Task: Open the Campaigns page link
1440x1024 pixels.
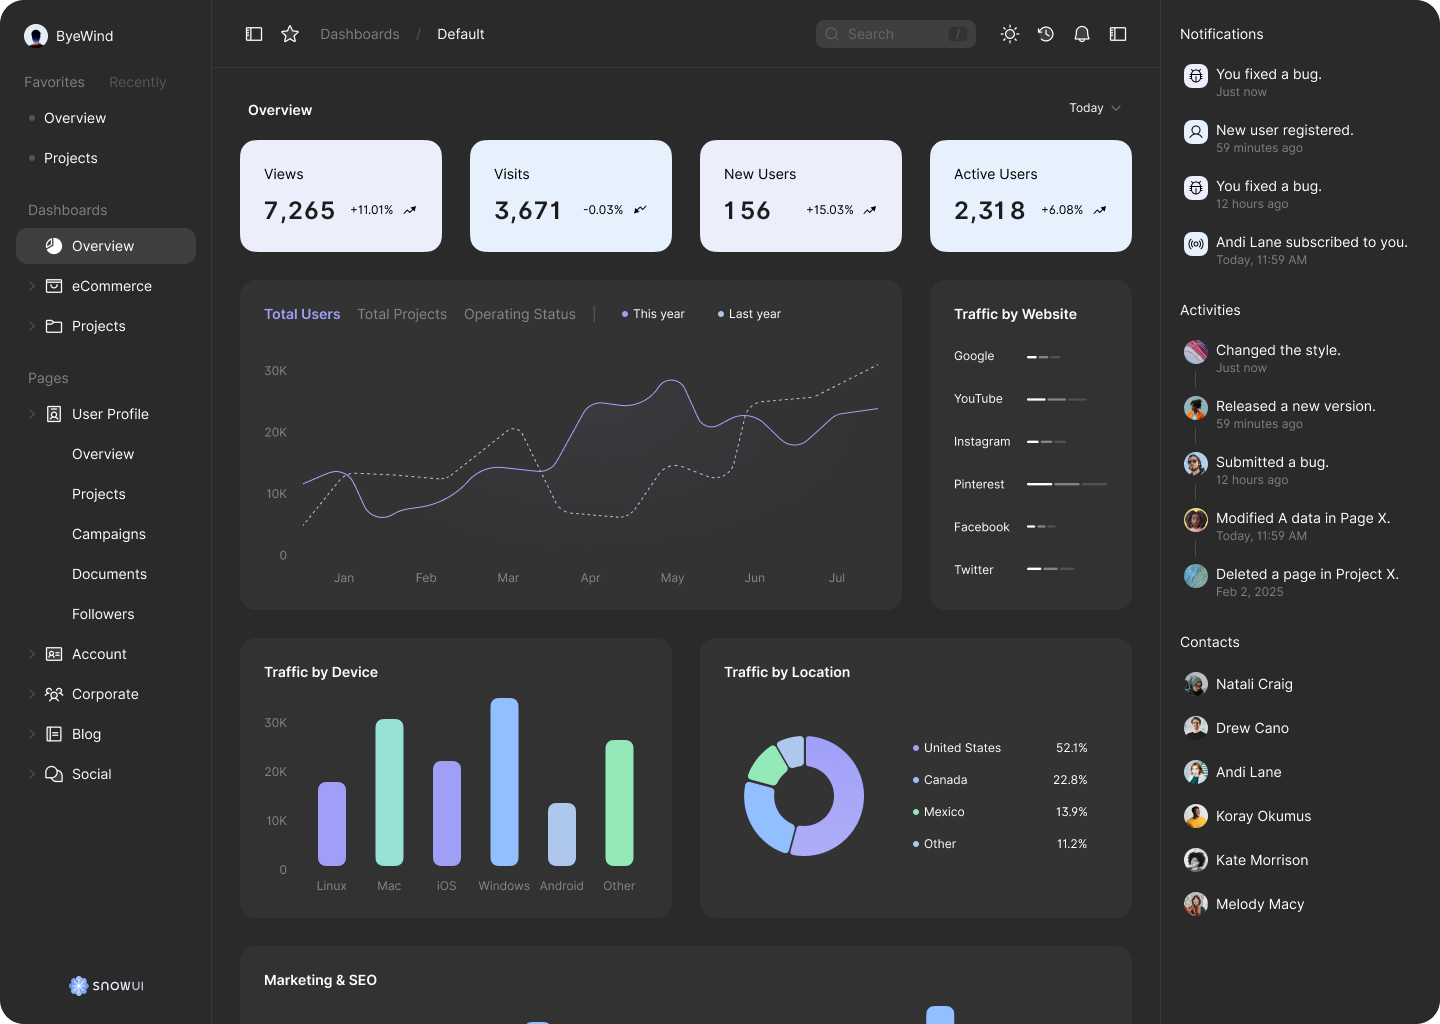Action: point(108,534)
